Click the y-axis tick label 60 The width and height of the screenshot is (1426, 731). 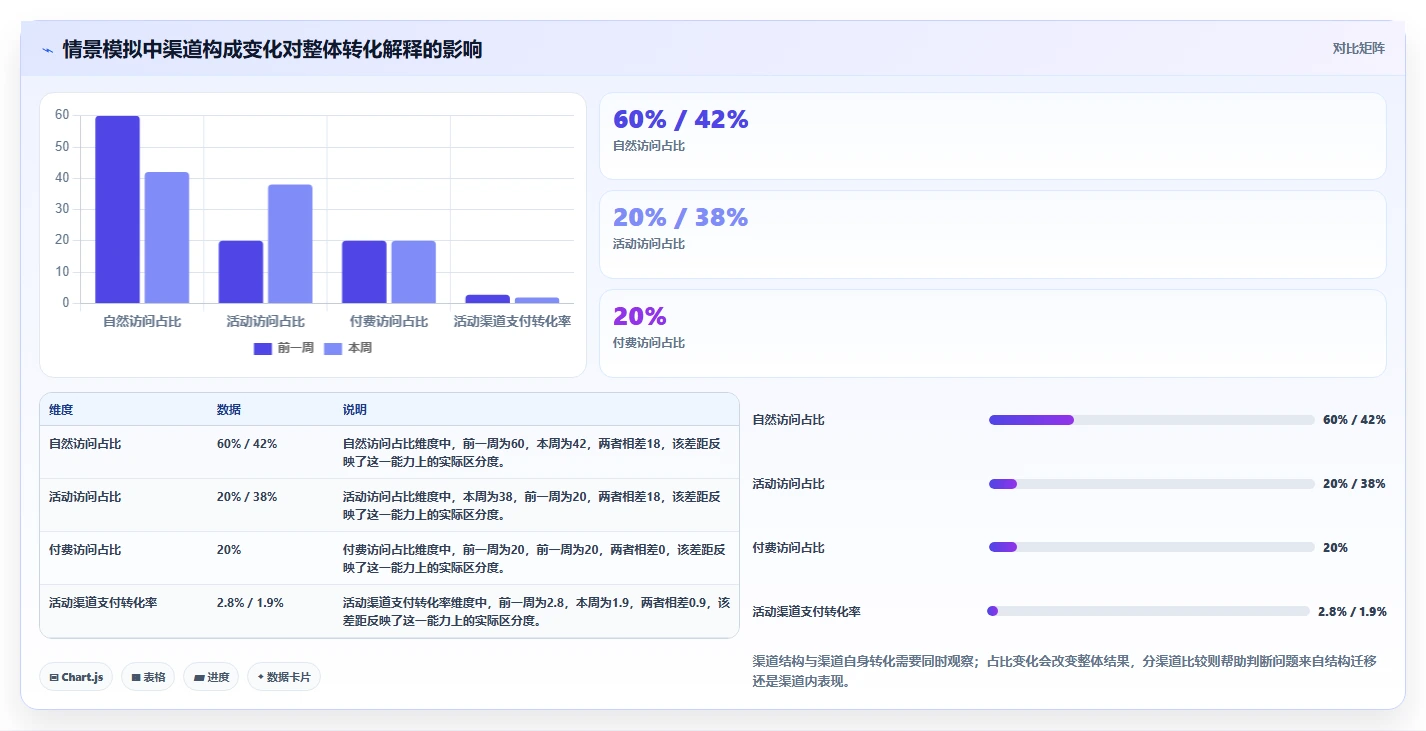(x=62, y=115)
